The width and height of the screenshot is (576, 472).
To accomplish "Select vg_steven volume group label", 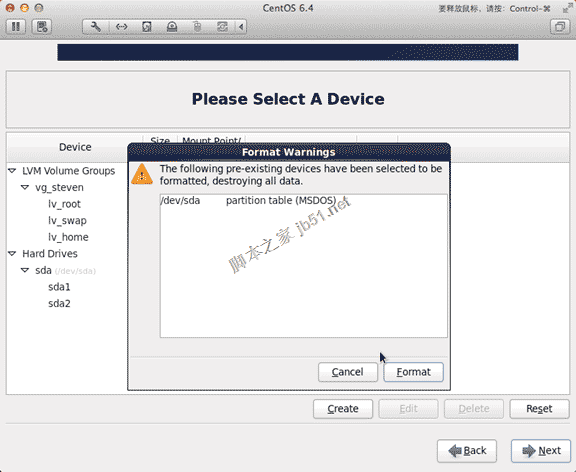I will (60, 187).
